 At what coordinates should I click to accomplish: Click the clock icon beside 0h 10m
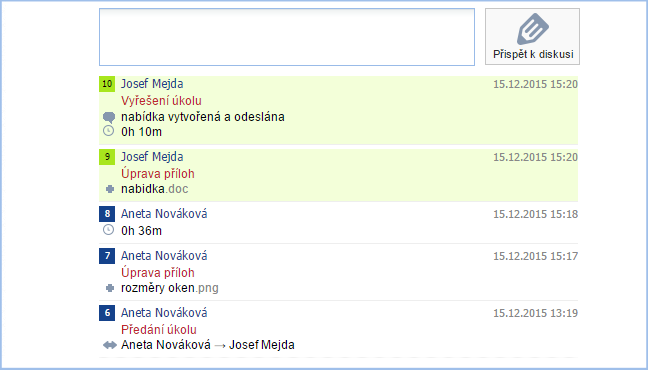click(x=108, y=131)
